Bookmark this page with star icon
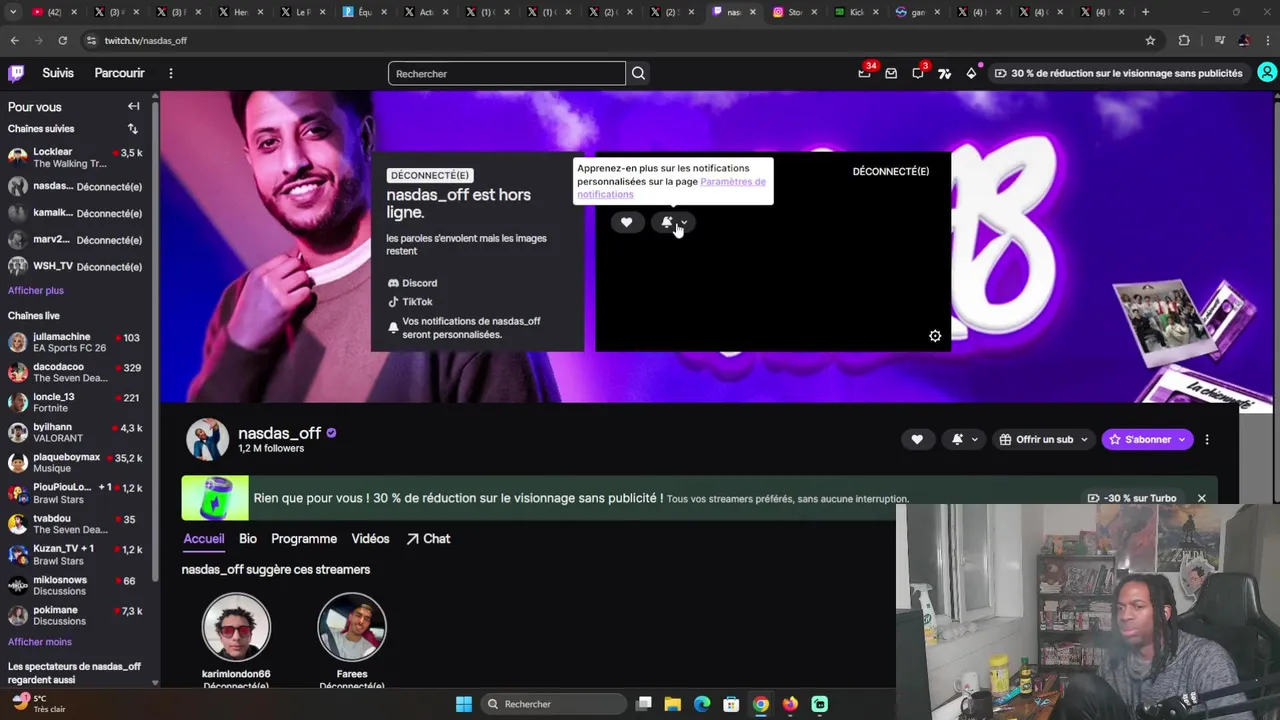This screenshot has width=1280, height=720. [1150, 40]
